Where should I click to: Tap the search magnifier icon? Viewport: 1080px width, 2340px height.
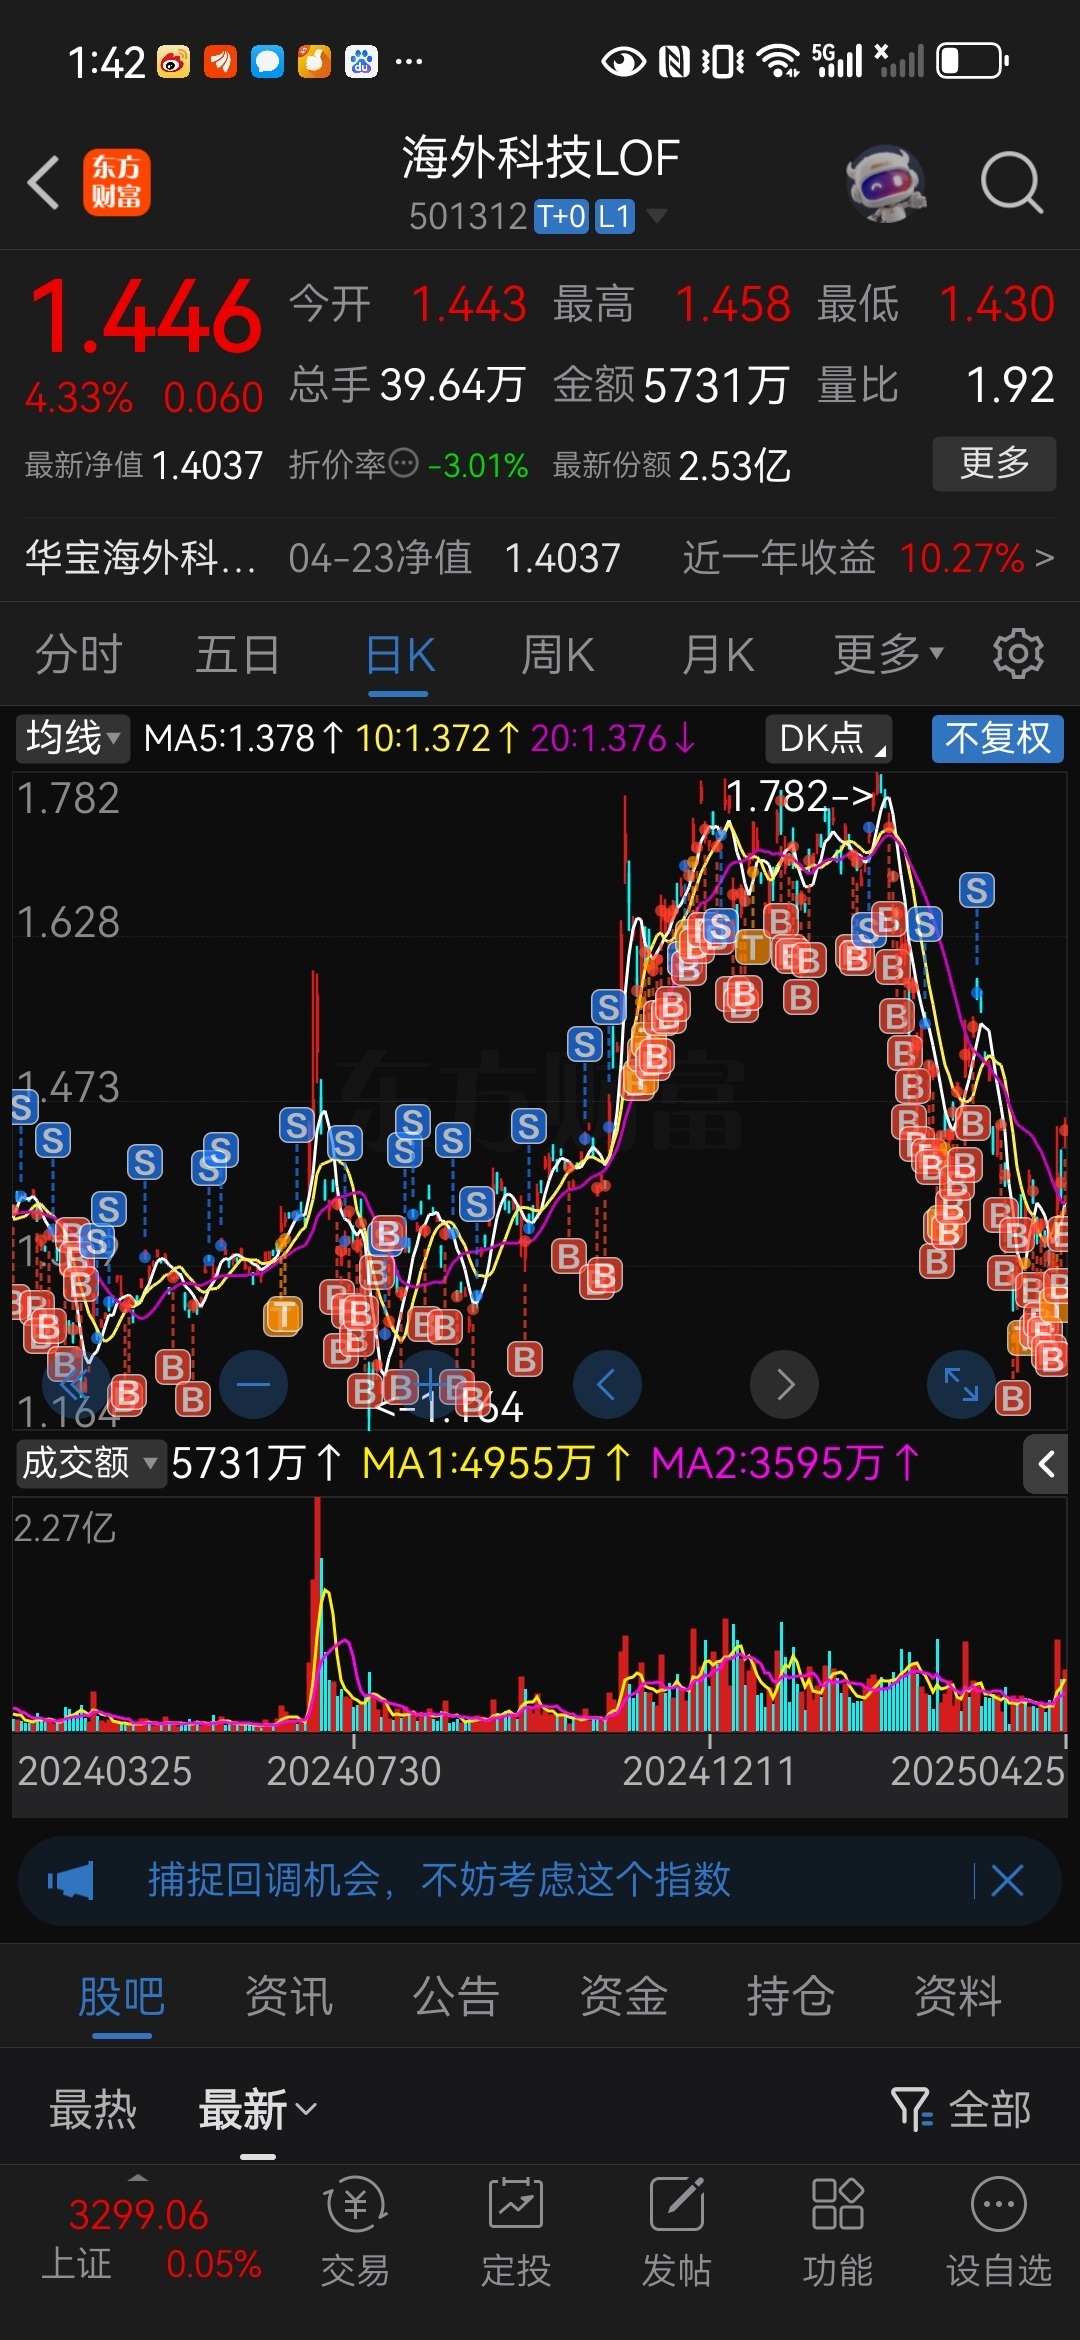(1011, 182)
